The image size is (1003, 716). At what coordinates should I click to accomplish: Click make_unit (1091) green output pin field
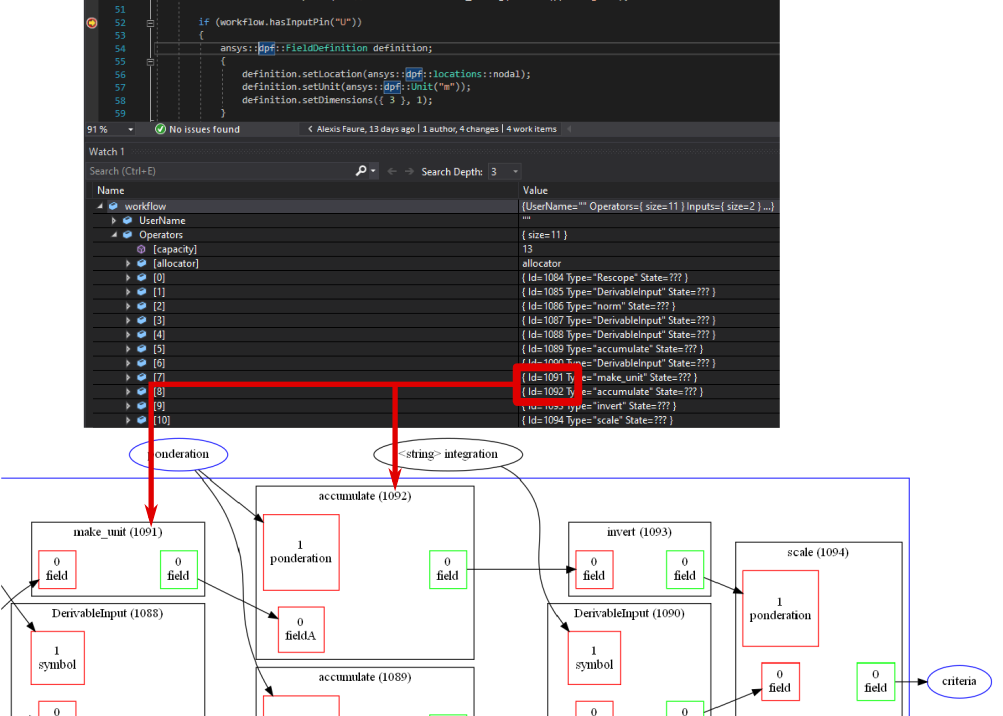click(178, 569)
